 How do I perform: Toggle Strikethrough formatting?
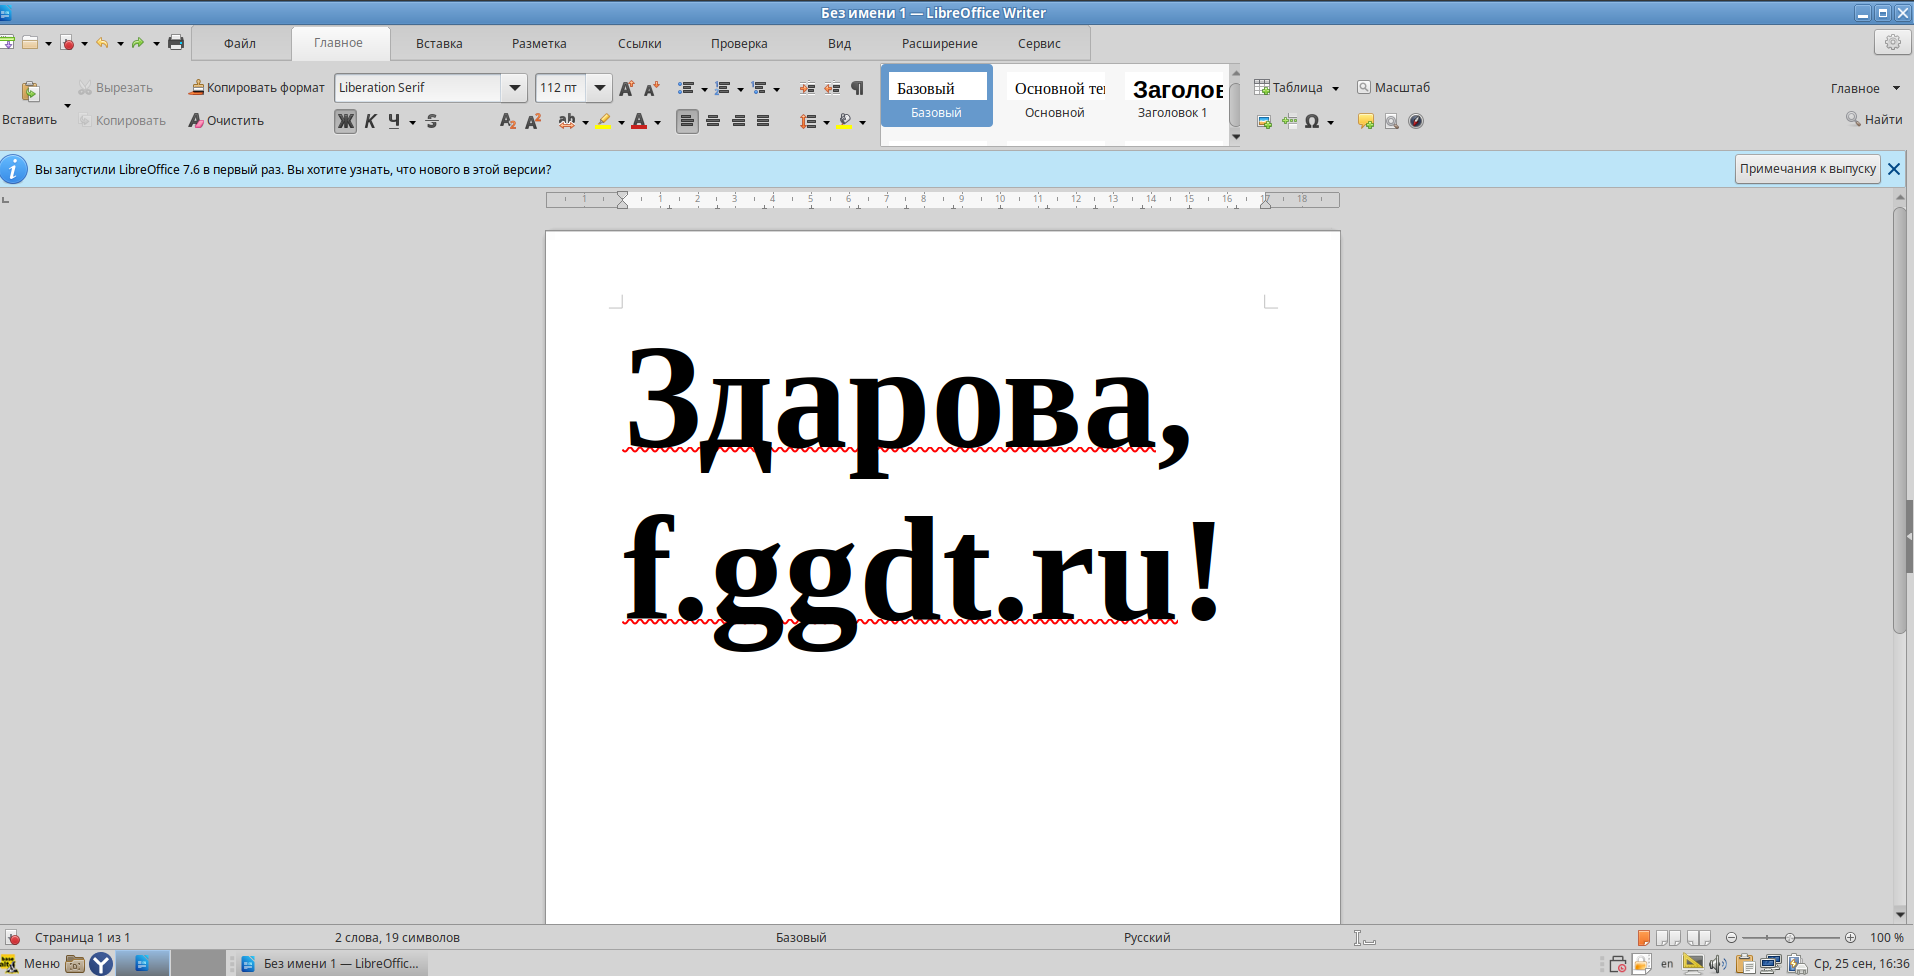432,121
